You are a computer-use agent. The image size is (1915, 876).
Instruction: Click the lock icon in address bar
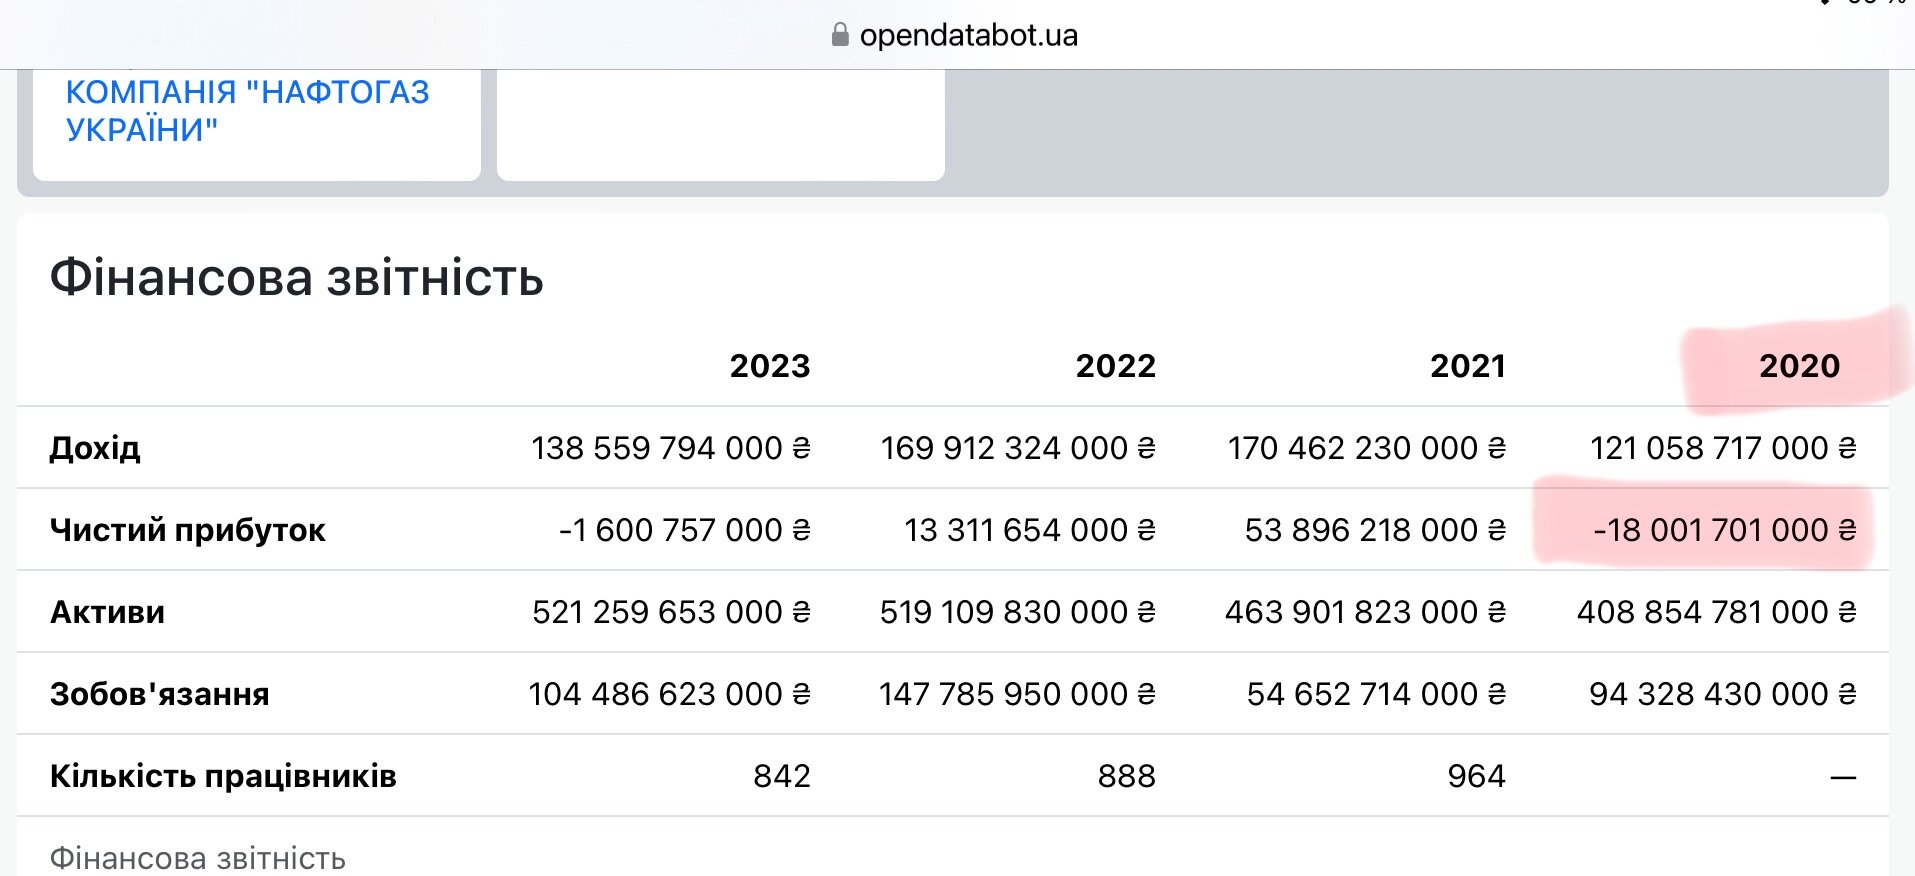click(840, 35)
